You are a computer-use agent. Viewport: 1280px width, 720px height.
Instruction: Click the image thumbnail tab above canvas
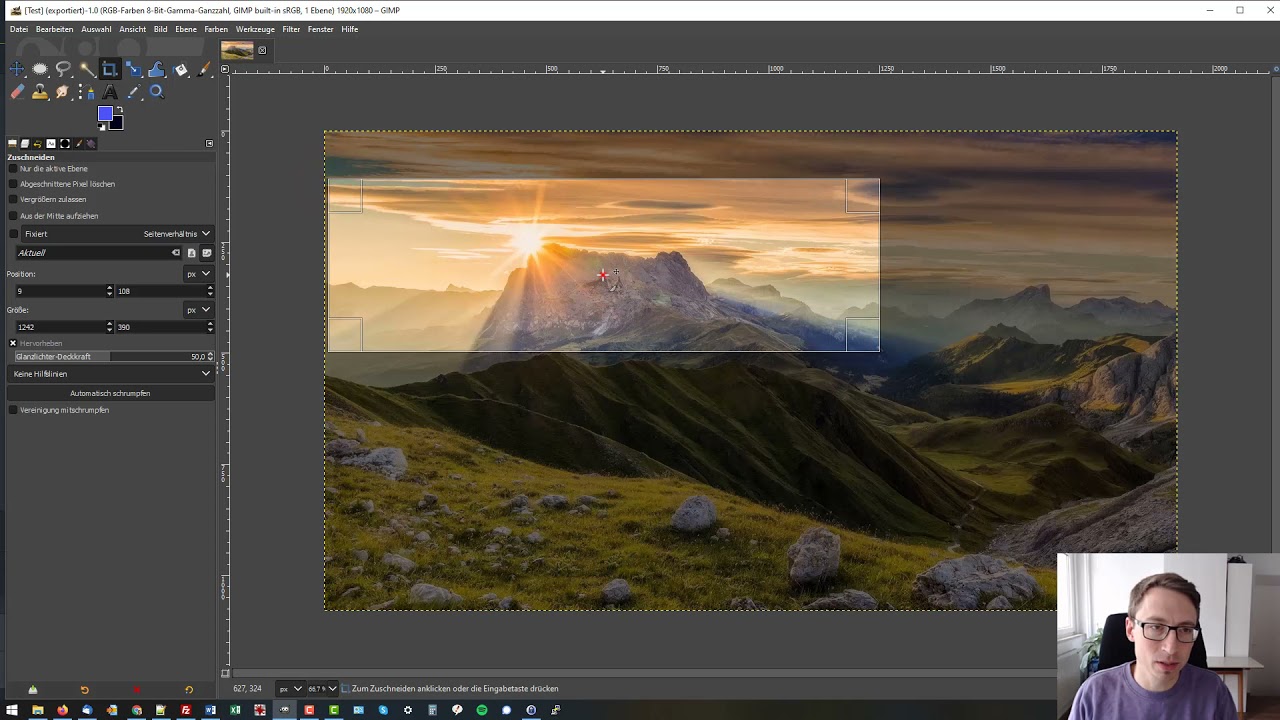(237, 50)
